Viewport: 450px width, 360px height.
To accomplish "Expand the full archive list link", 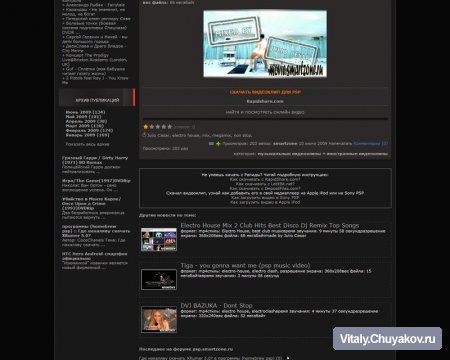I will tap(87, 144).
